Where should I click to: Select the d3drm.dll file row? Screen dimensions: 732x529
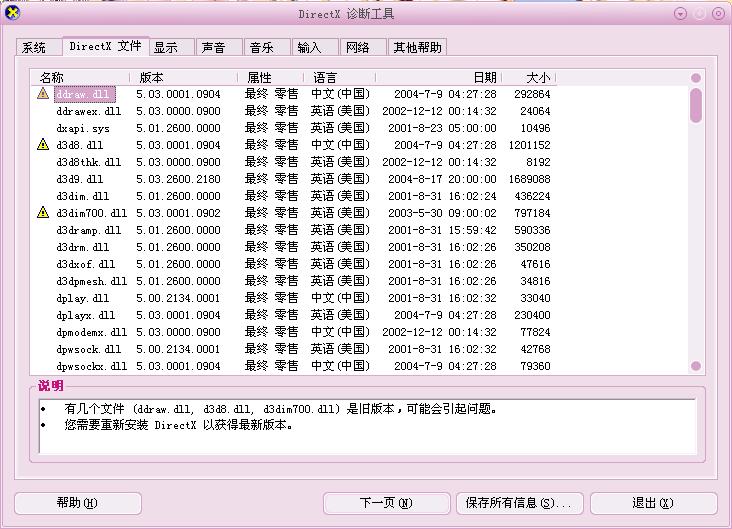click(294, 247)
